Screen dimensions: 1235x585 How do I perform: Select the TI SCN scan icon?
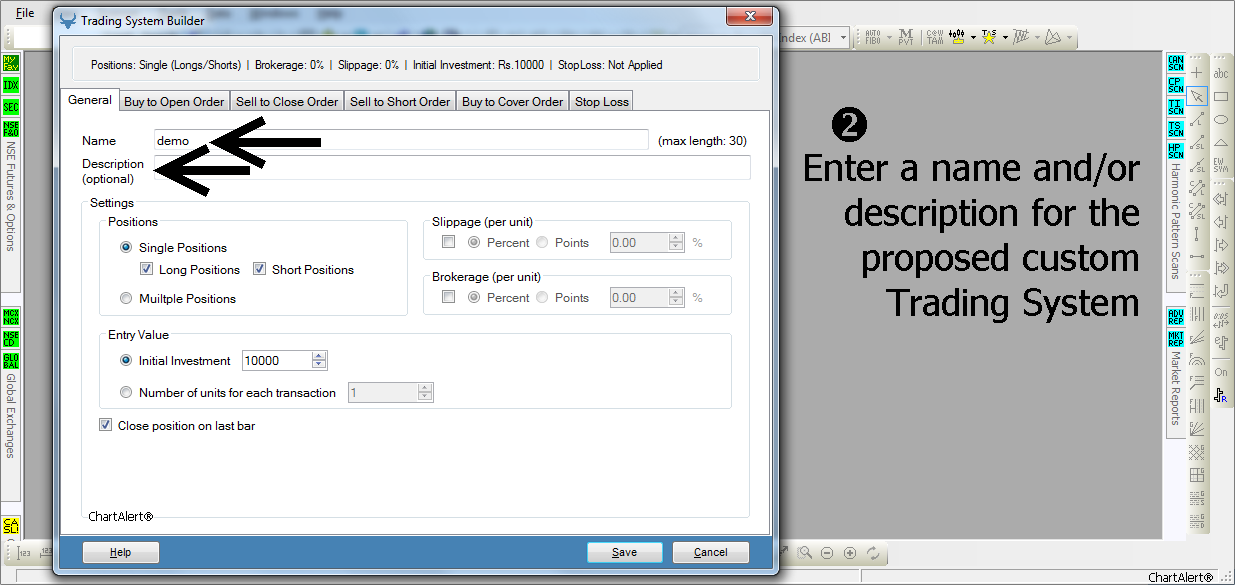pyautogui.click(x=1175, y=107)
